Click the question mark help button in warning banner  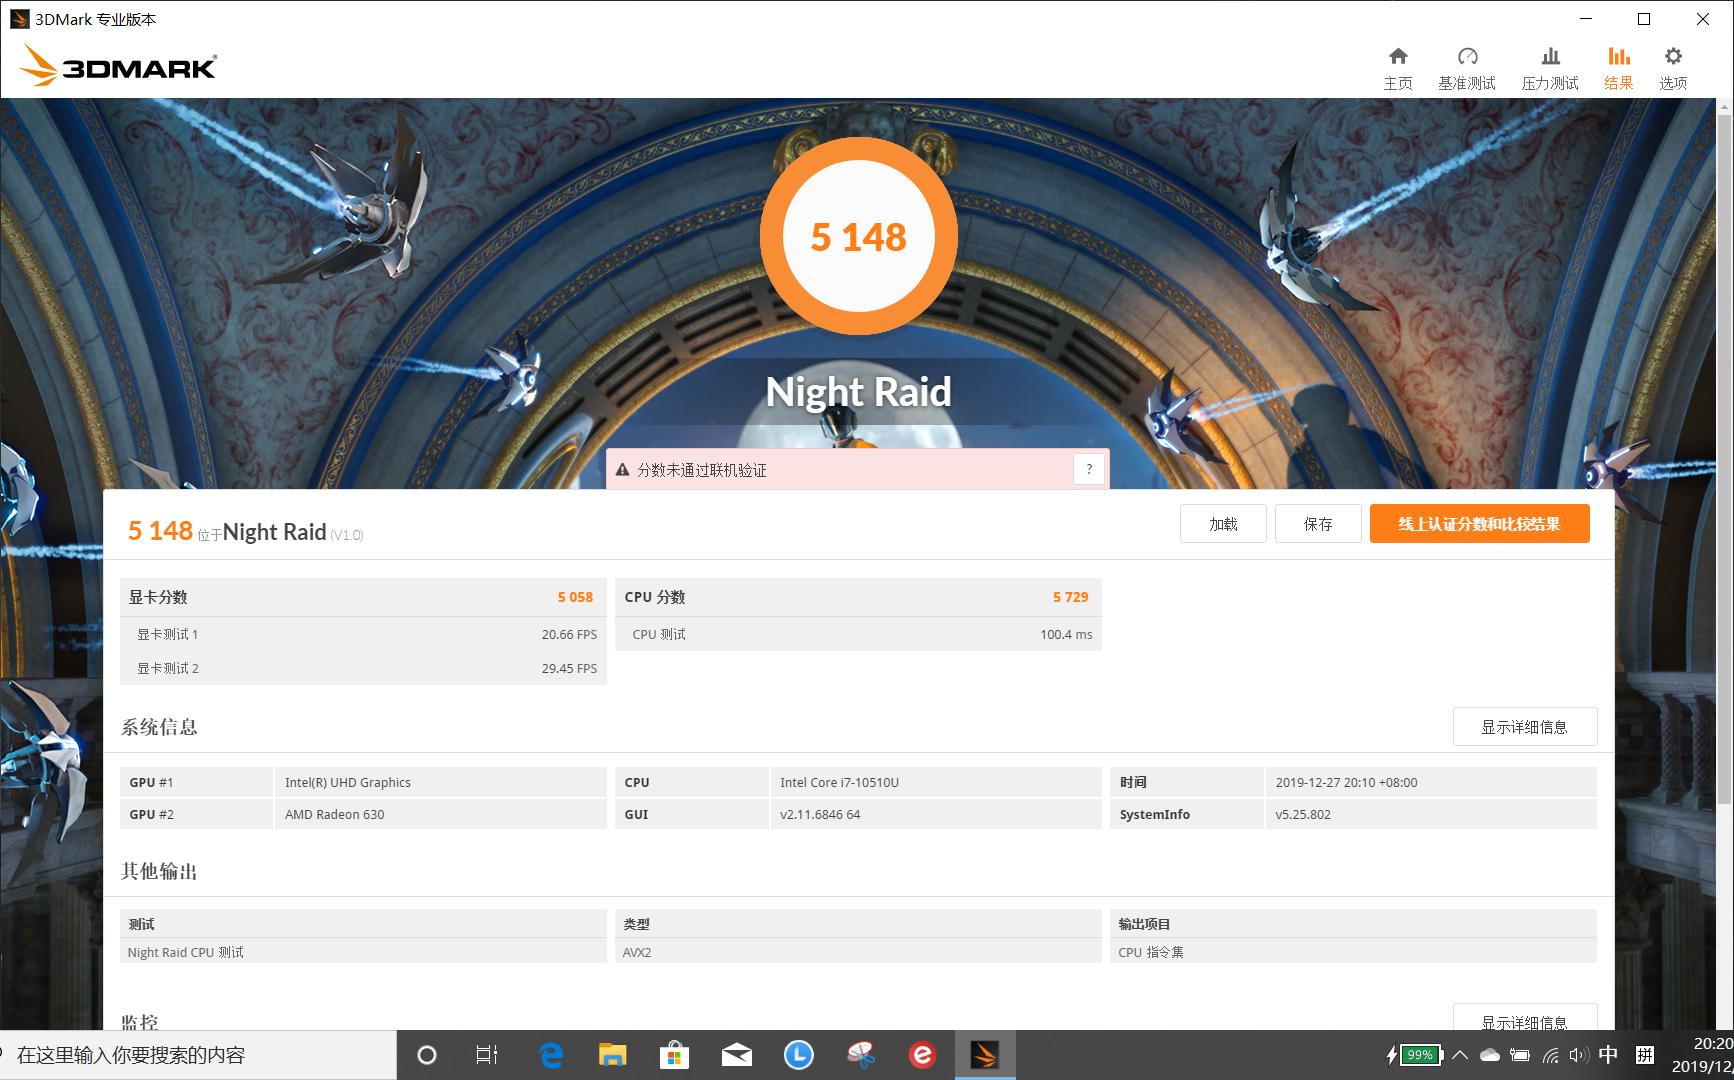tap(1089, 469)
